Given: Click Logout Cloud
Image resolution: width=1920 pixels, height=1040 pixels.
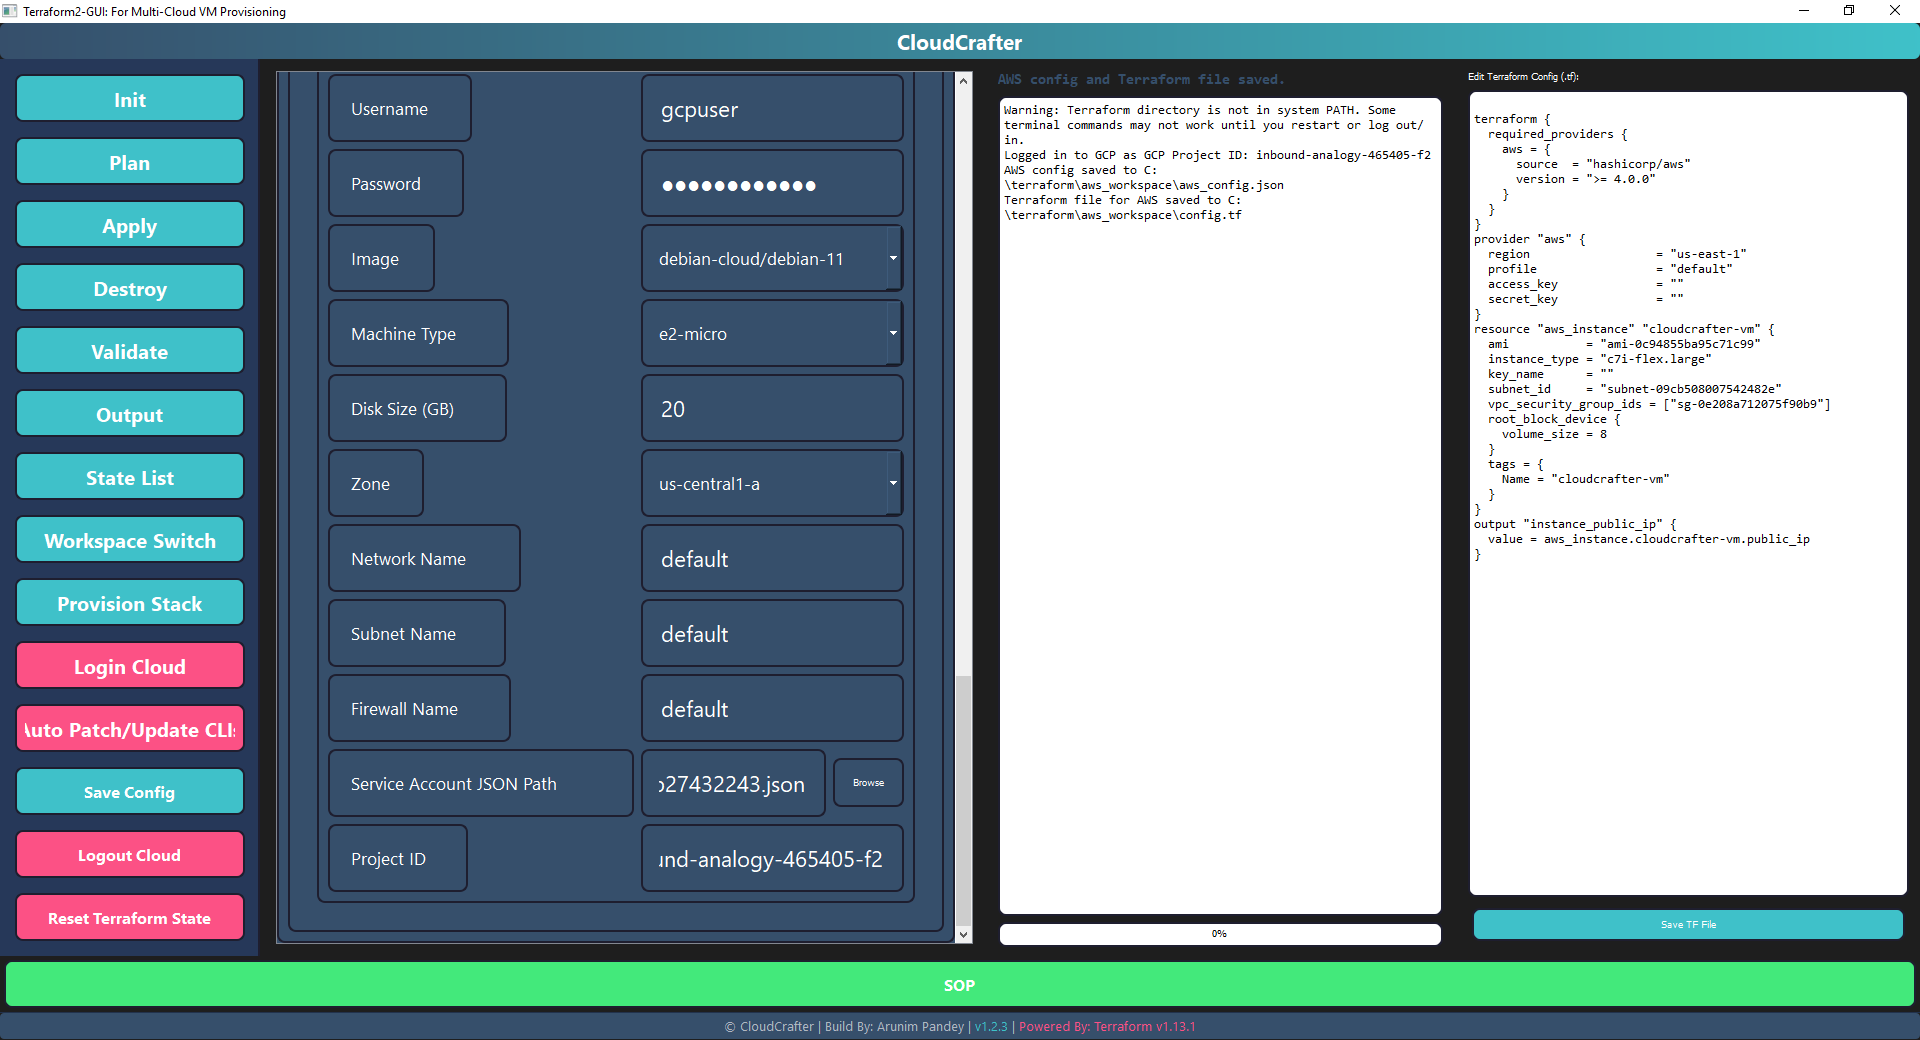Looking at the screenshot, I should click(129, 854).
